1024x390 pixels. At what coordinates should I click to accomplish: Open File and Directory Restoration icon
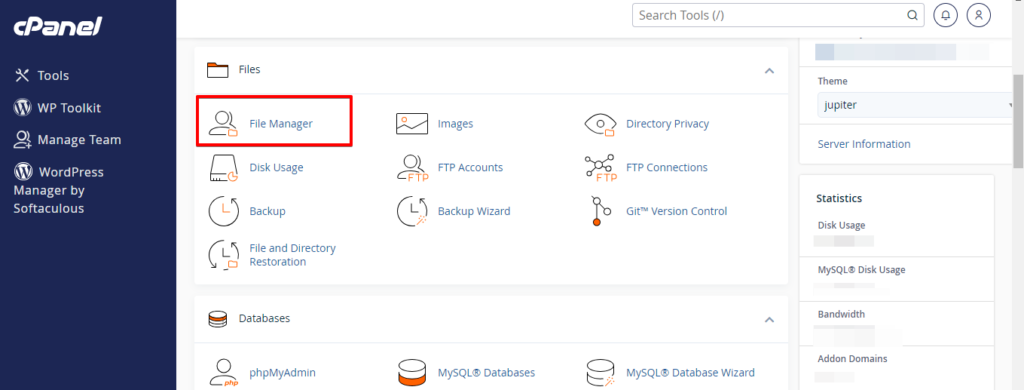tap(223, 255)
